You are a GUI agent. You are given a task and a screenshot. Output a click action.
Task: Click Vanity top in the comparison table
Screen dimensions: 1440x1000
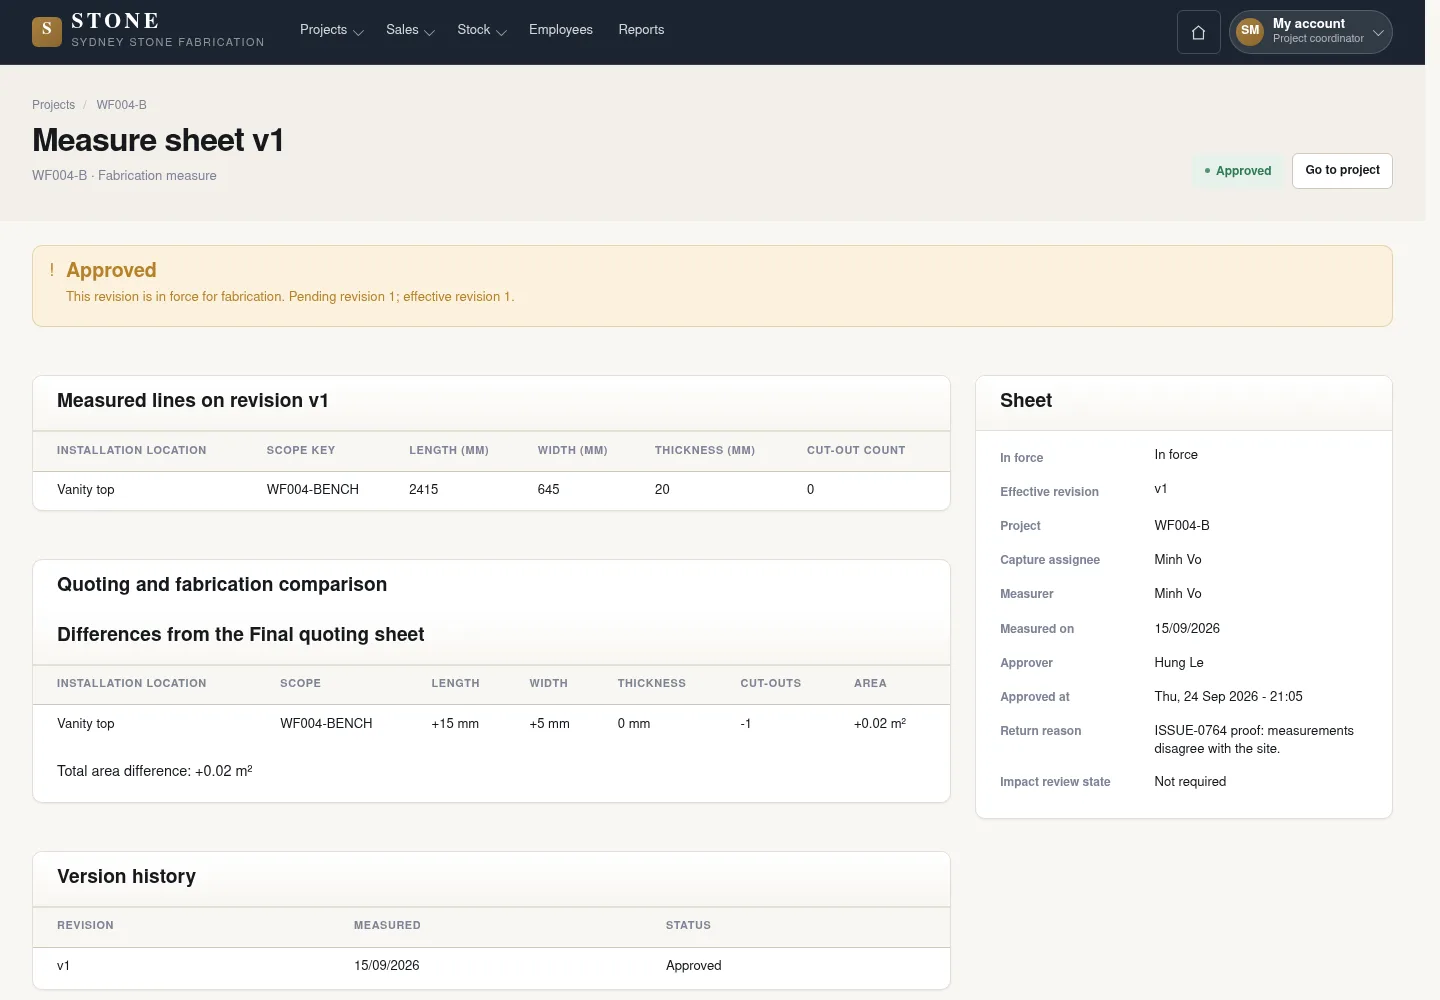(x=86, y=724)
